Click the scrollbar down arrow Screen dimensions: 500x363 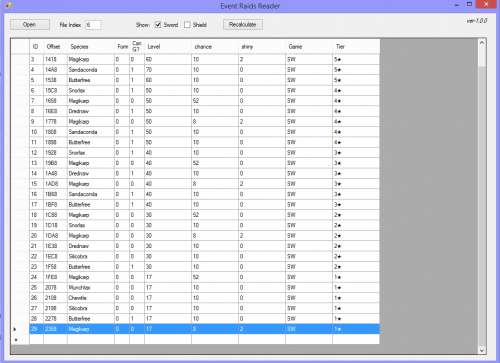click(482, 350)
